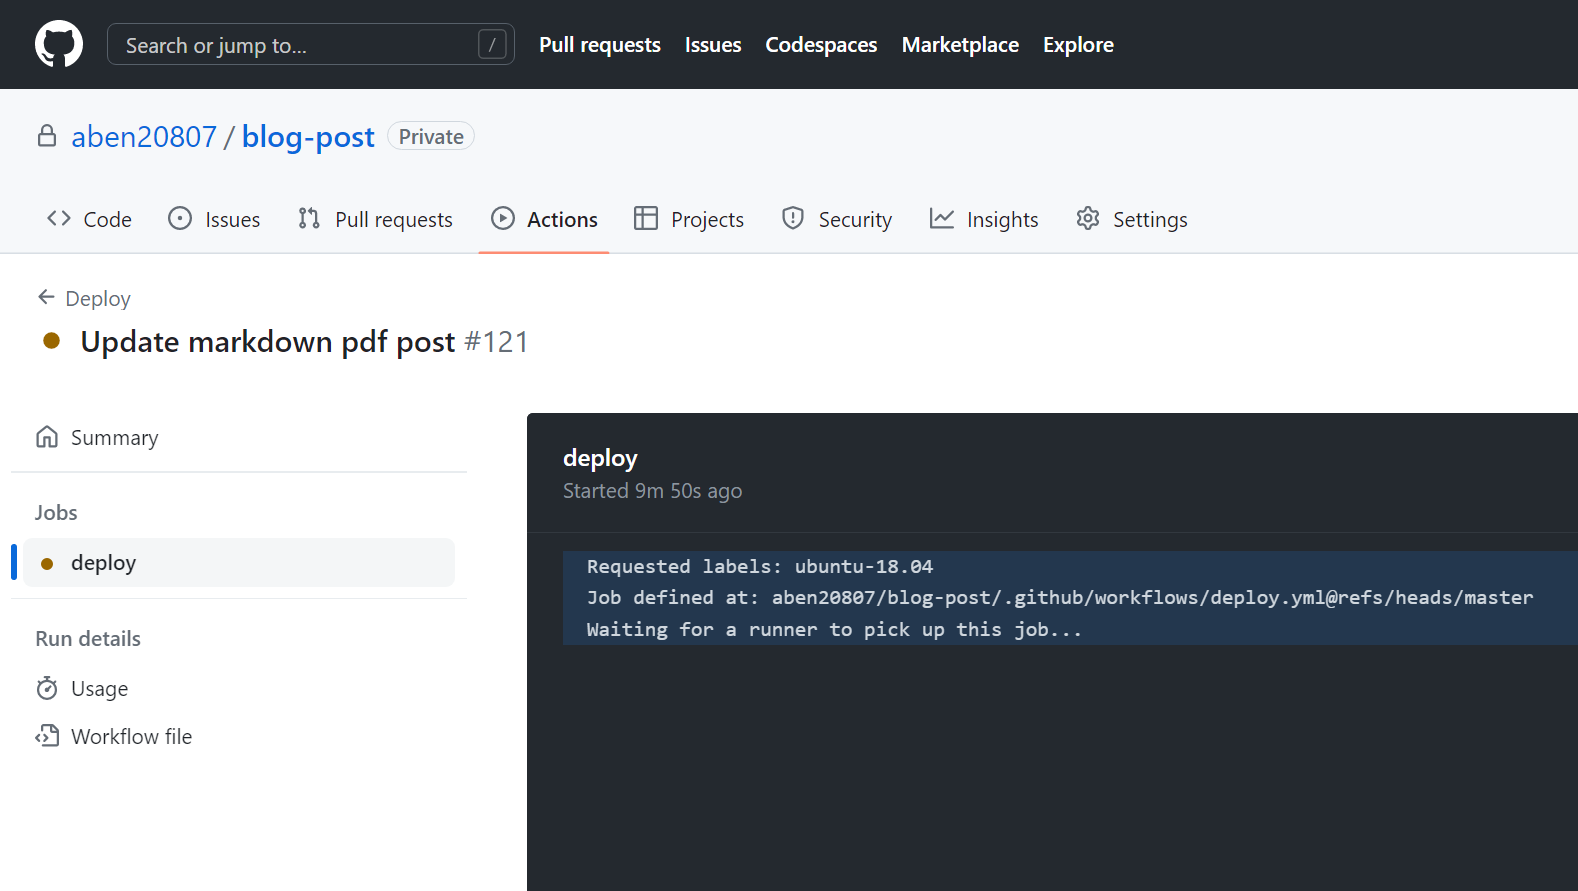
Task: Open the blog-post repository link
Action: click(308, 136)
